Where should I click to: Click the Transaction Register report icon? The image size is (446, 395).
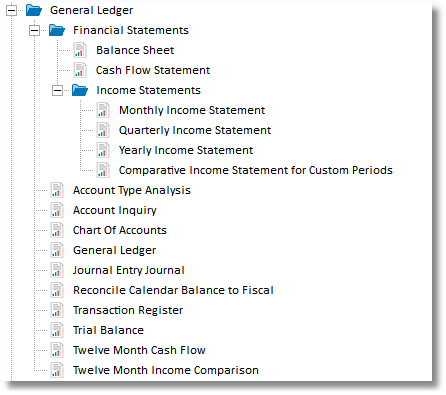(57, 310)
